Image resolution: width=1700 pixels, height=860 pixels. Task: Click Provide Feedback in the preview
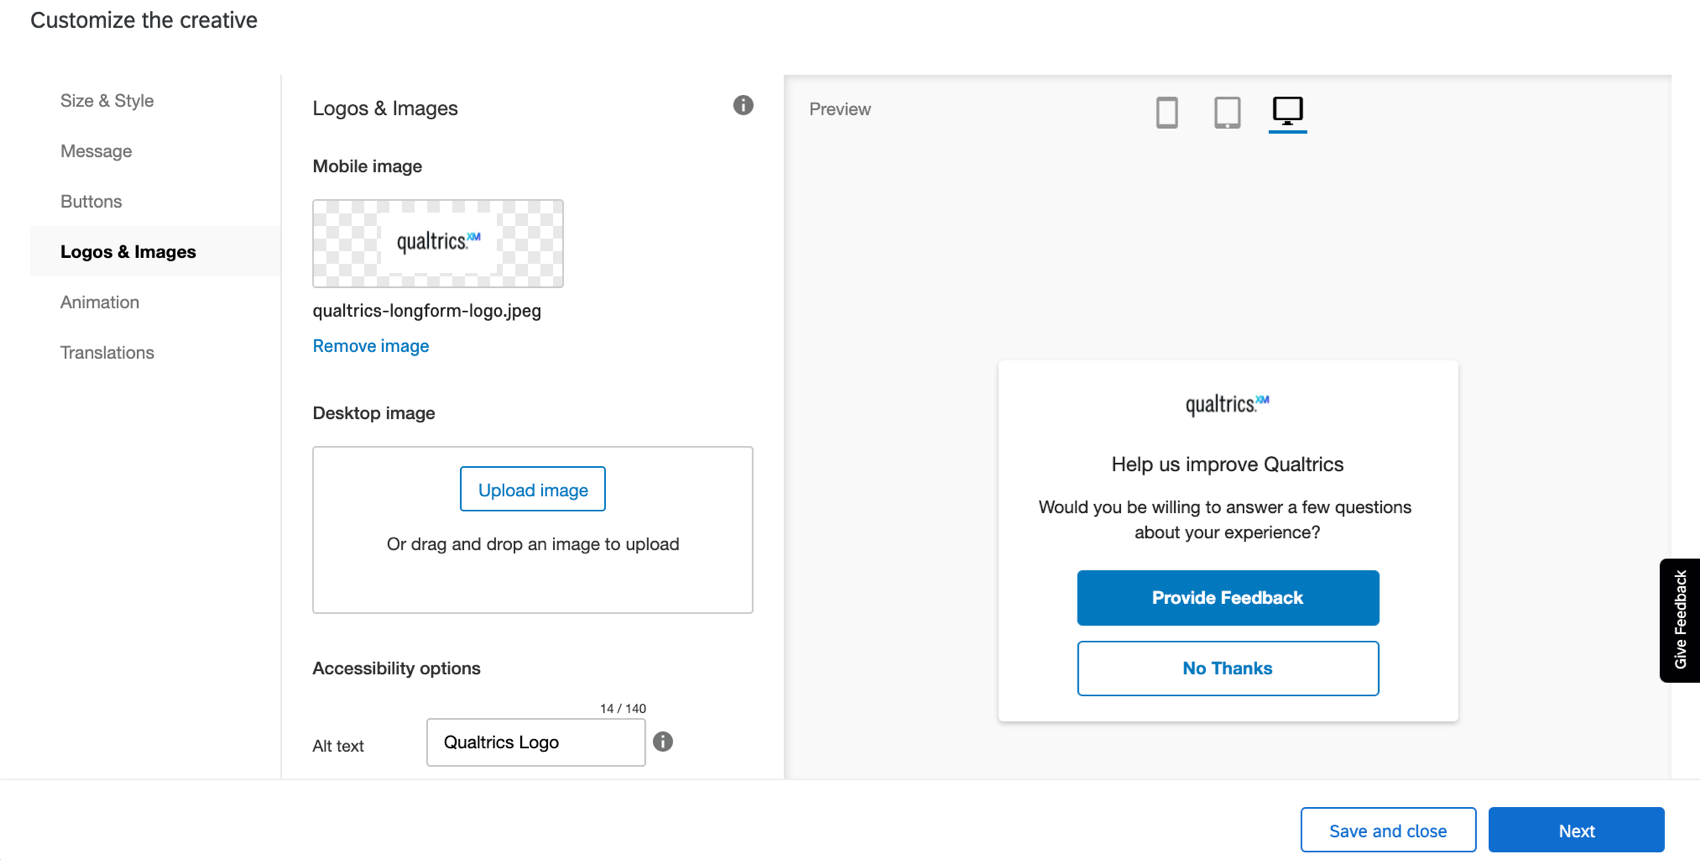click(1227, 597)
